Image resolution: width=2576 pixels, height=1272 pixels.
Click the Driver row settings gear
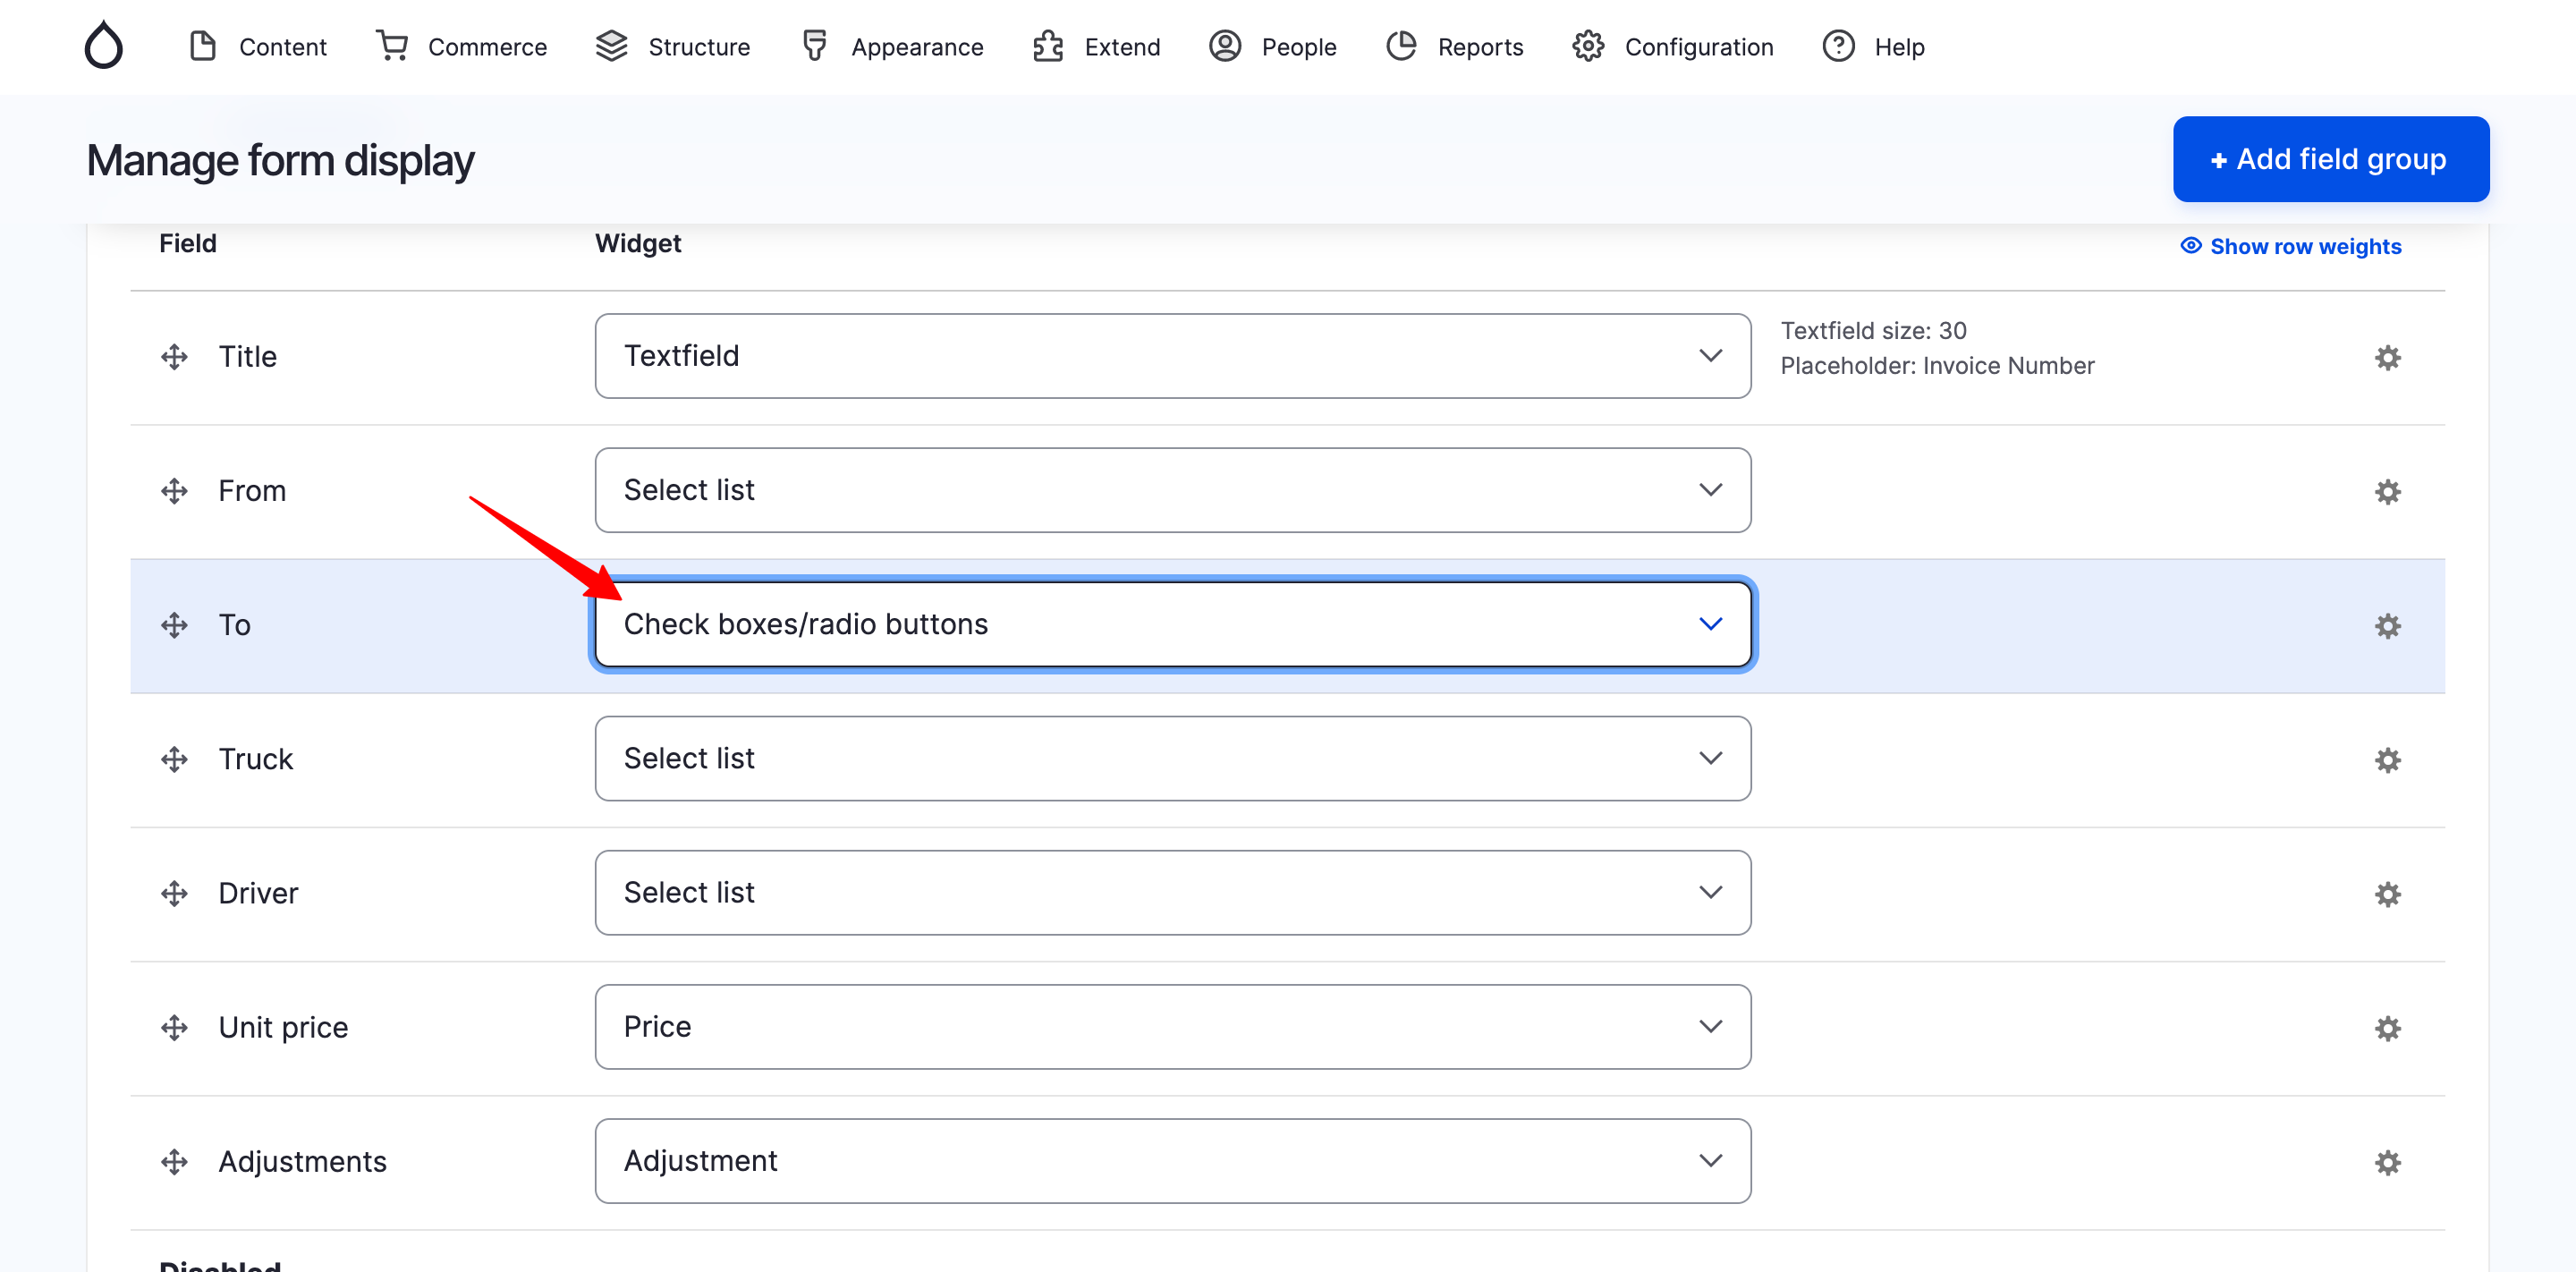(2387, 893)
